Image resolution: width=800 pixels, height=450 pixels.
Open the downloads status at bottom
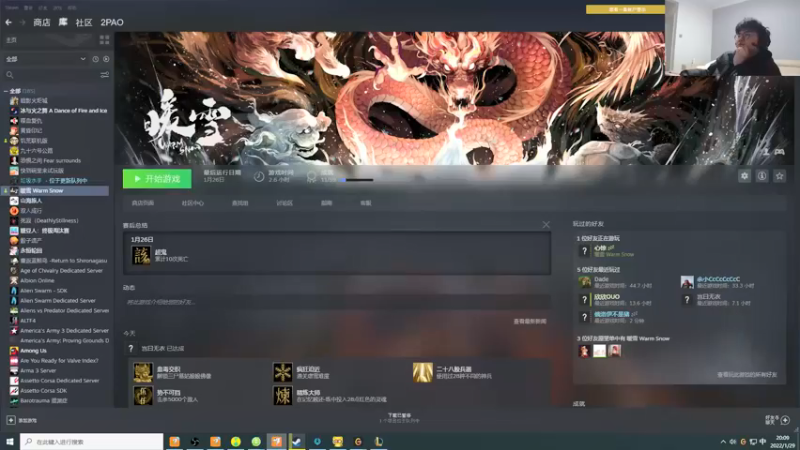pos(399,418)
